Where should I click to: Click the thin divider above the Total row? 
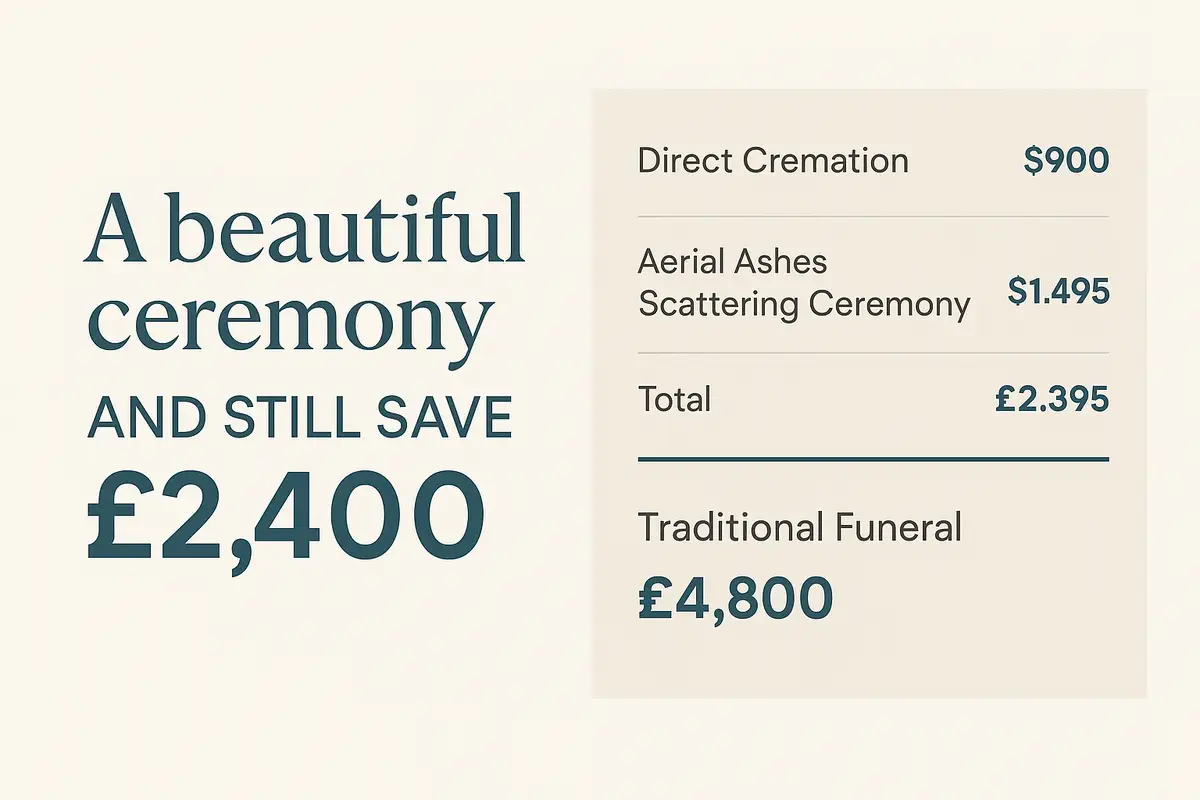(x=873, y=353)
